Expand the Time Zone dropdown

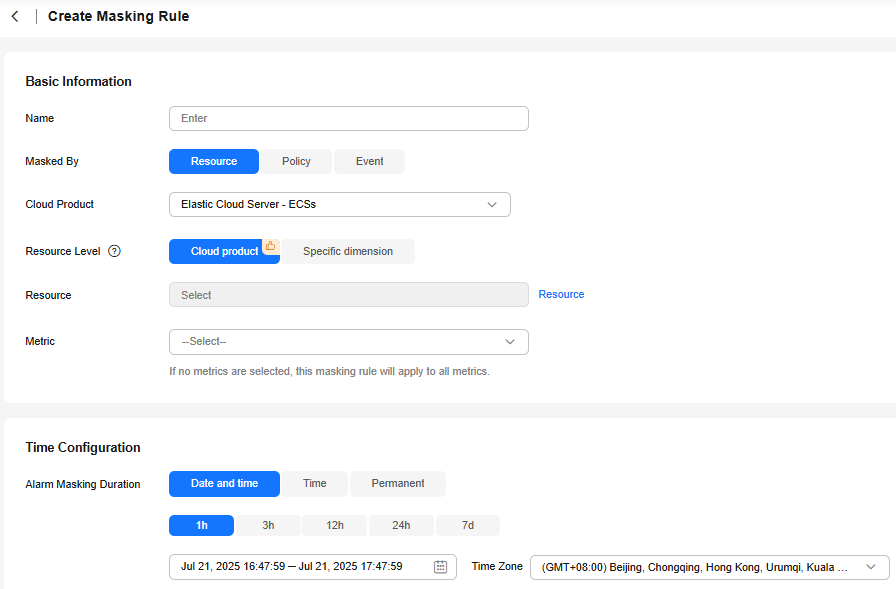(x=709, y=567)
